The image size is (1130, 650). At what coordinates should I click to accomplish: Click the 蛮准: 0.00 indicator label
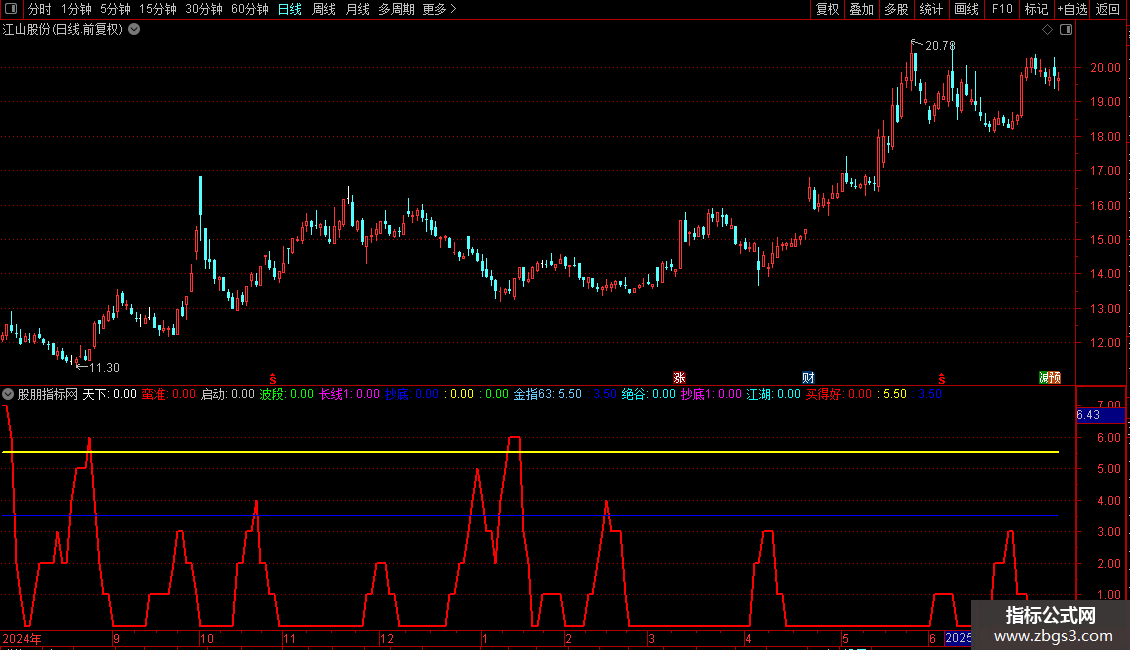click(169, 394)
